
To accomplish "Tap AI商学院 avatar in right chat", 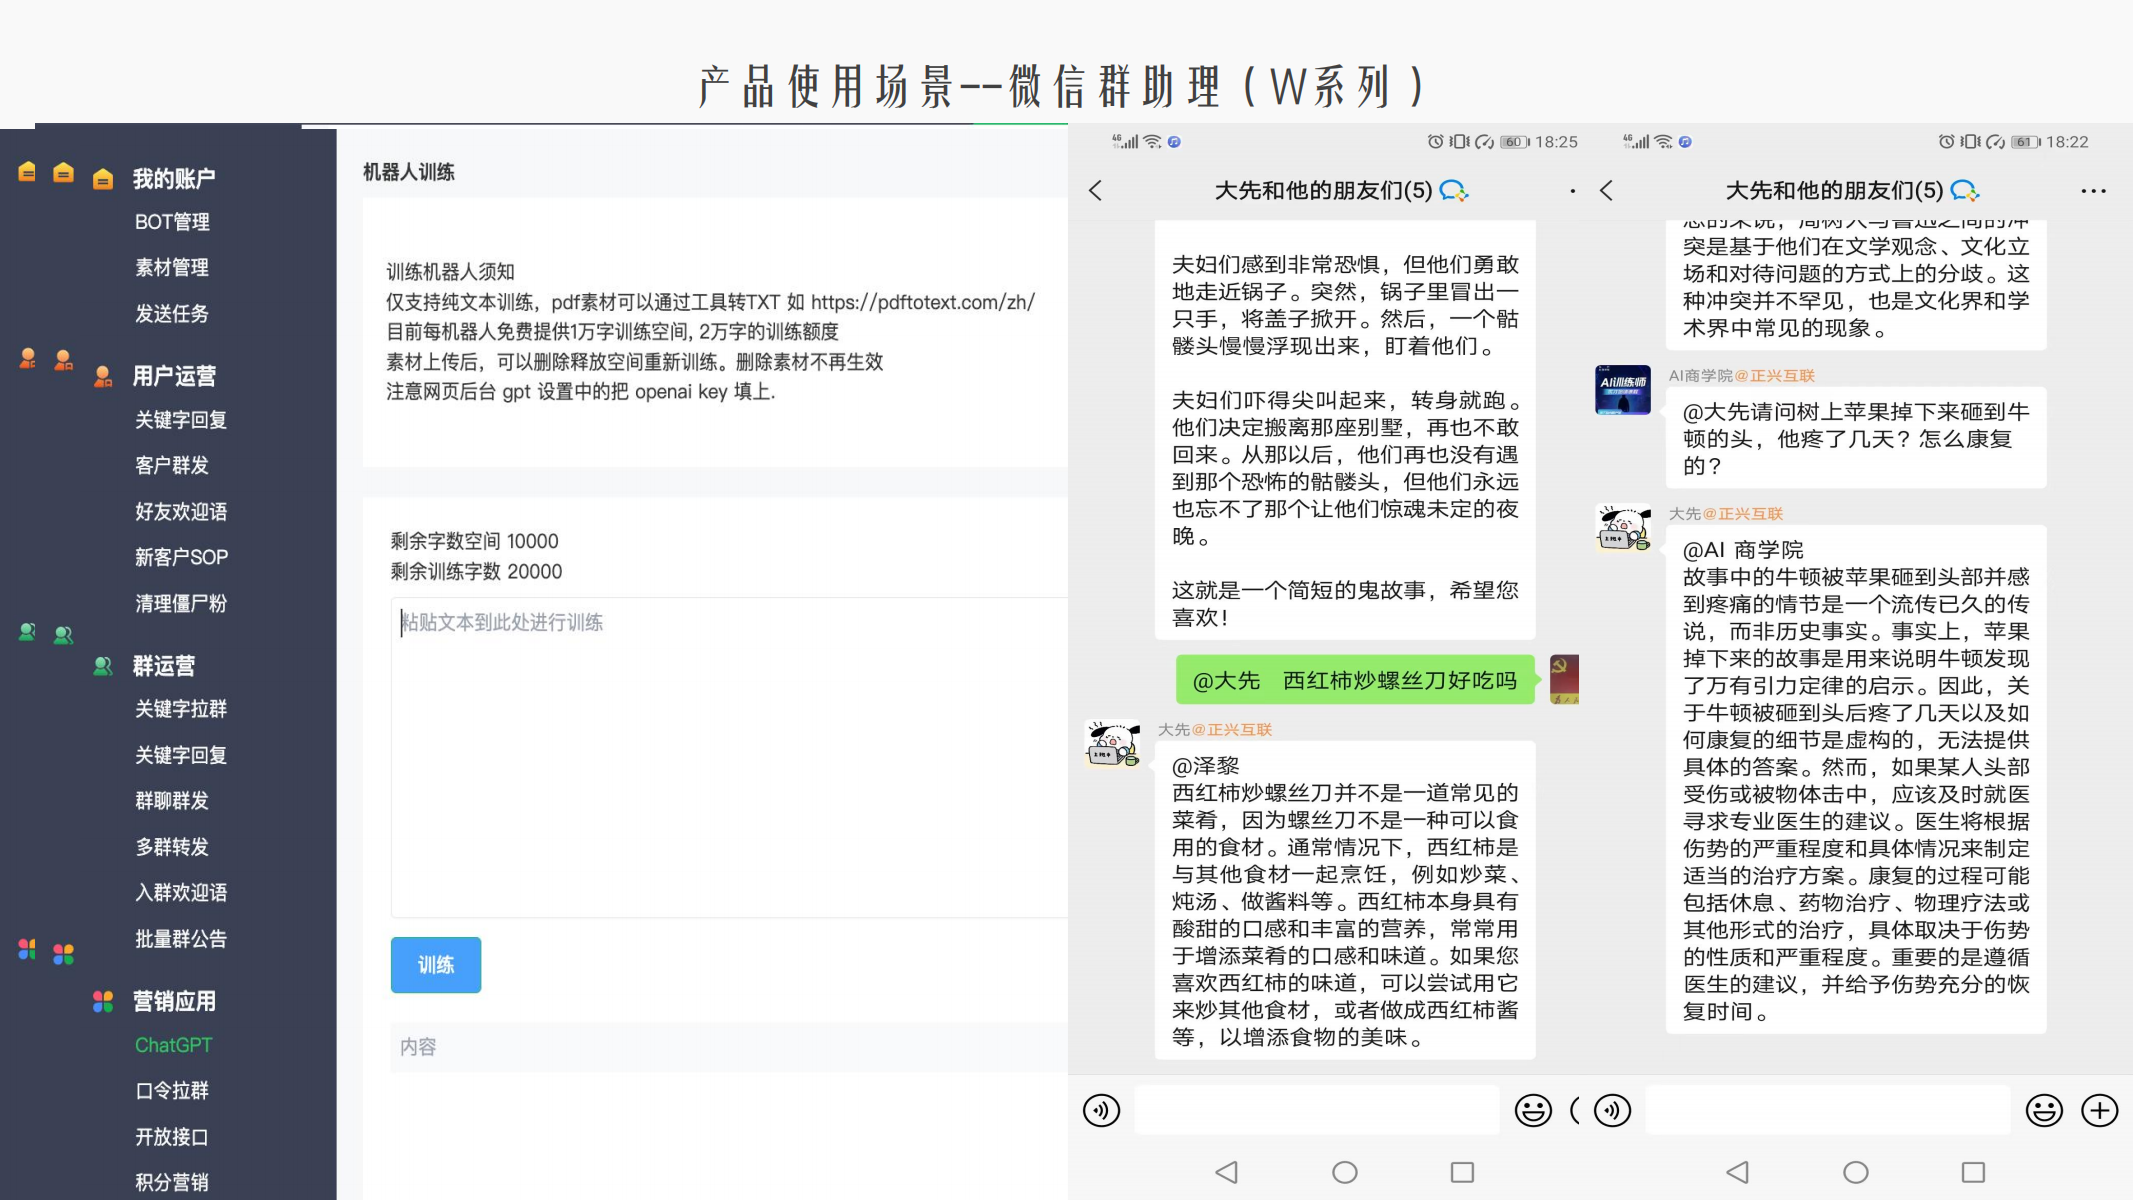I will 1623,390.
